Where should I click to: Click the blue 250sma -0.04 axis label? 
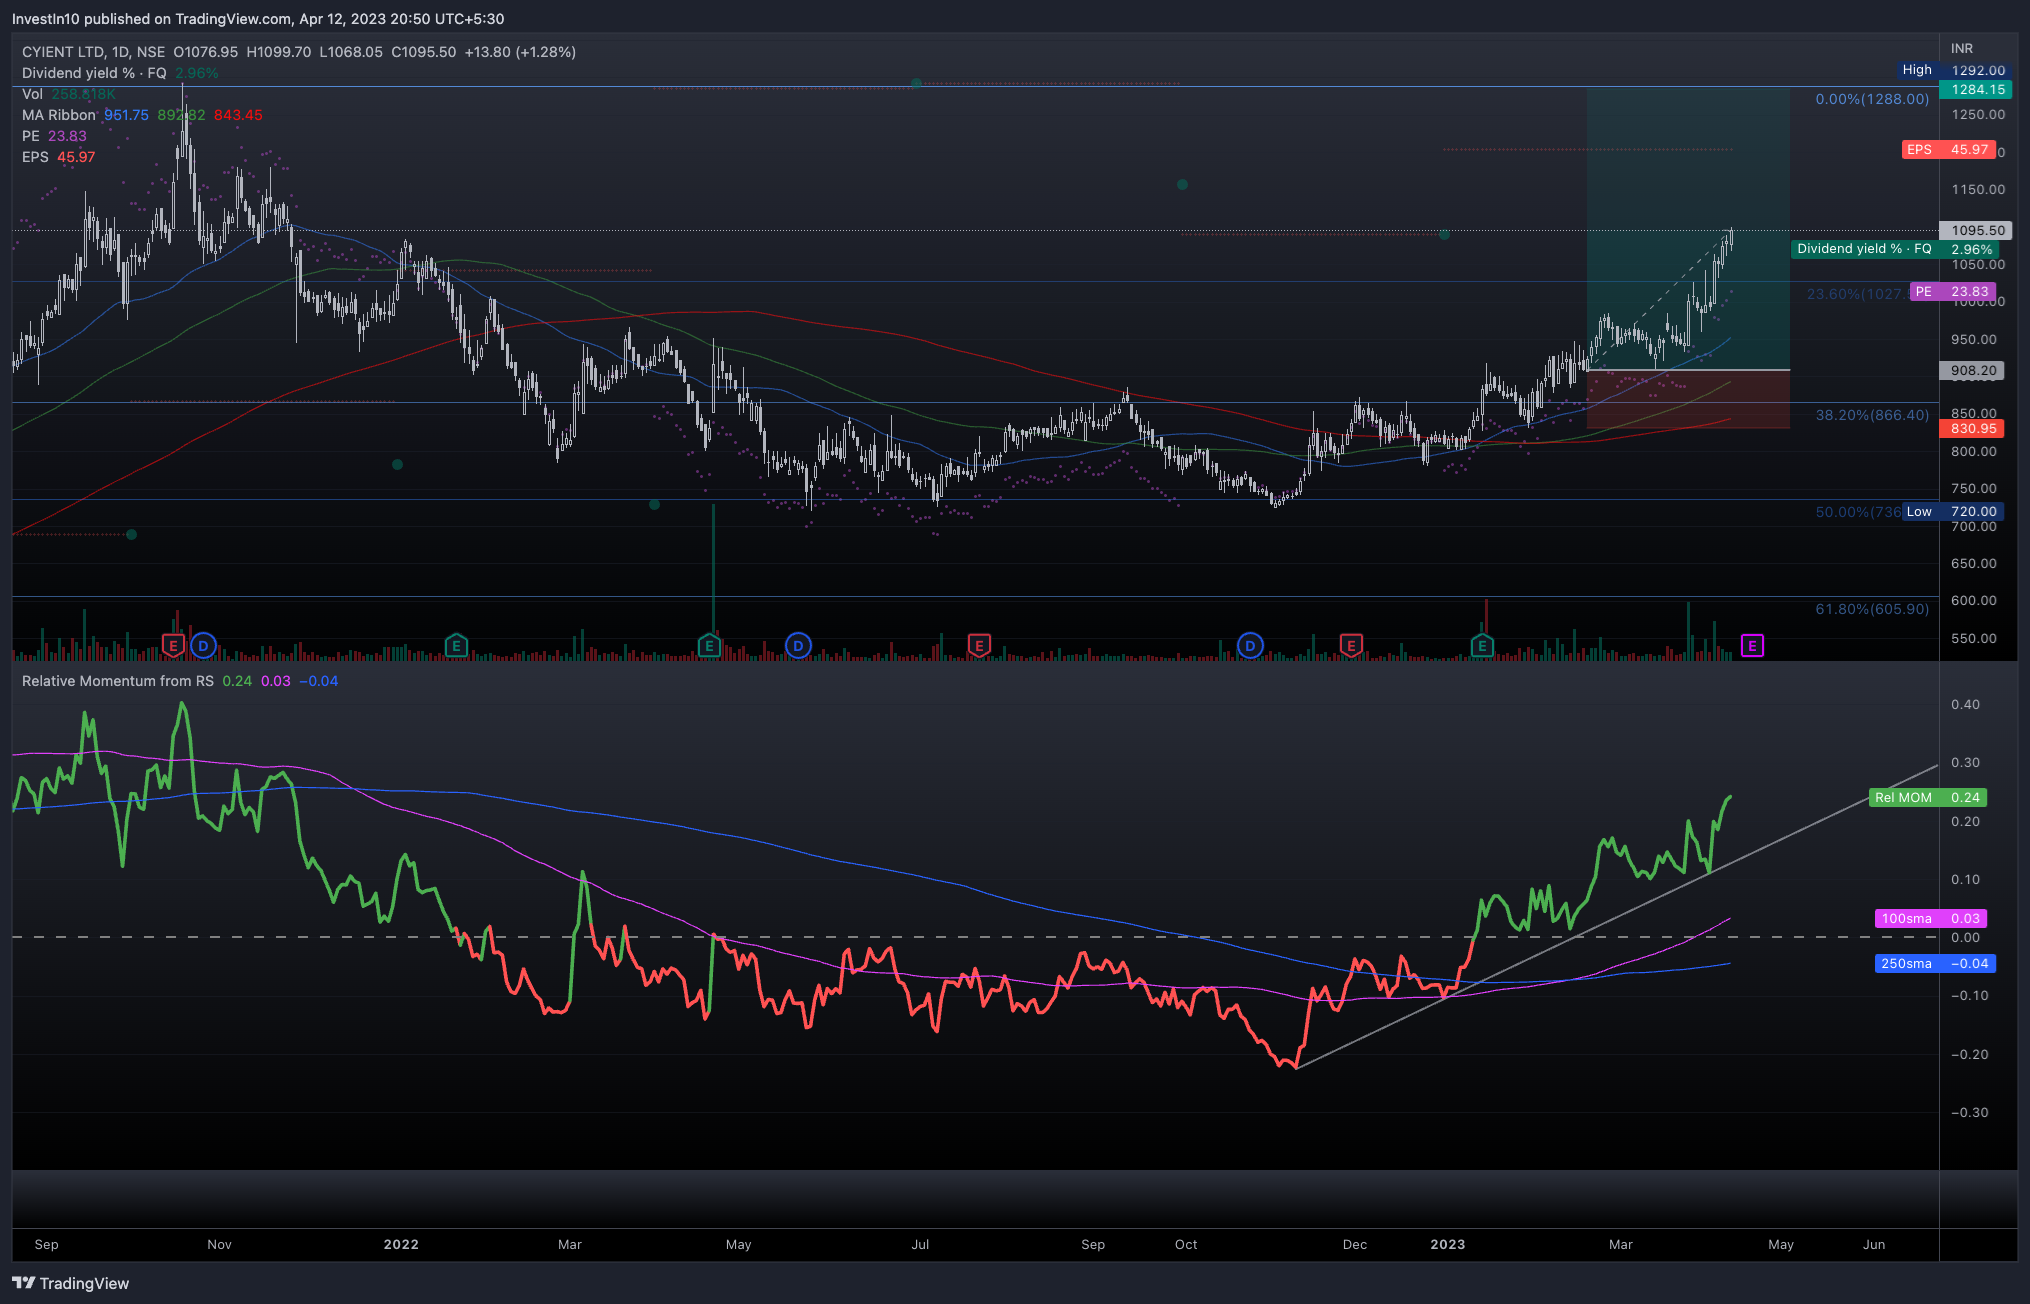1935,963
